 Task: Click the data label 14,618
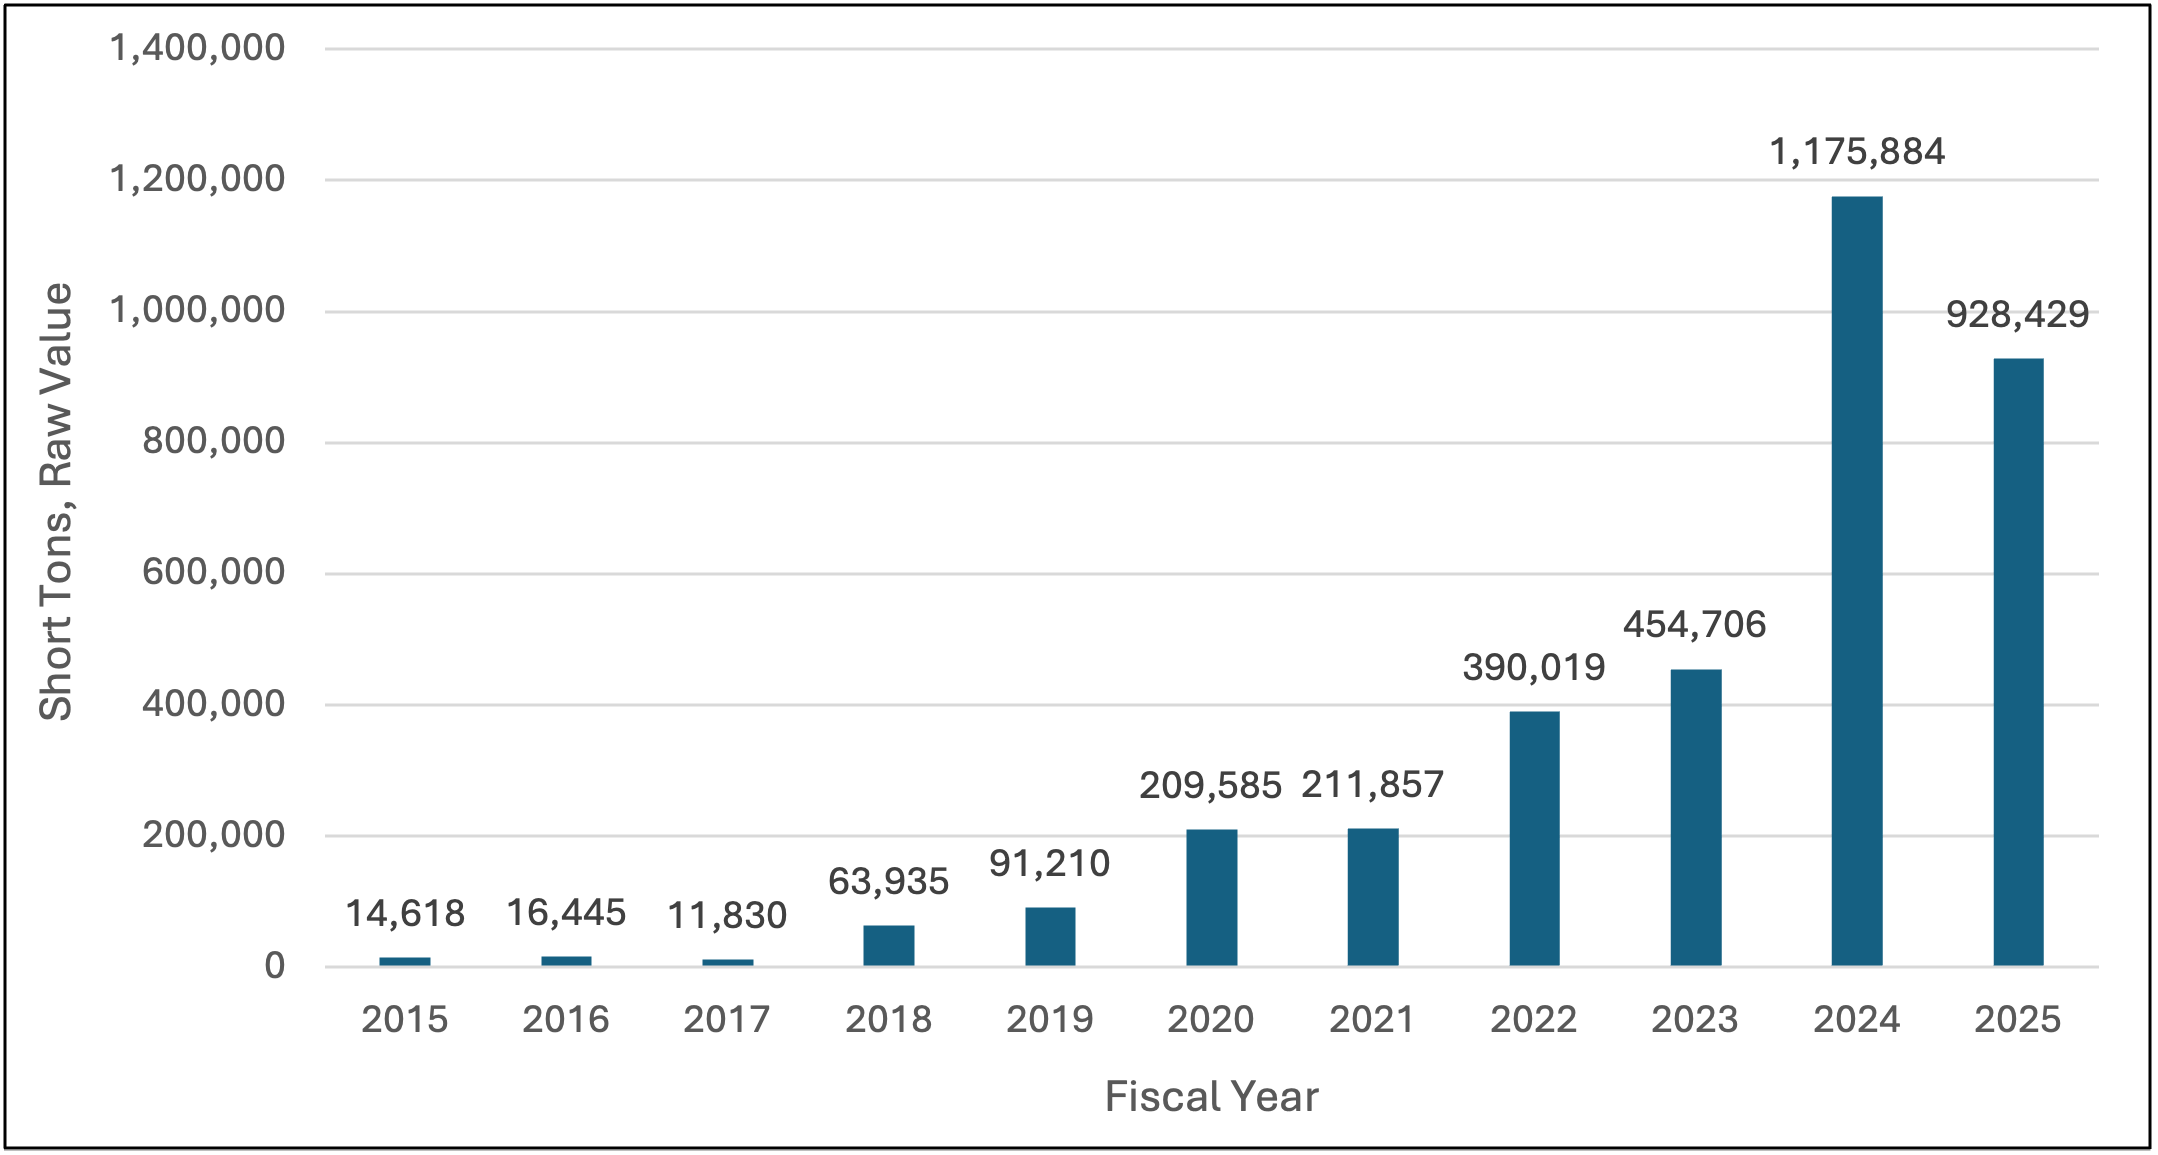405,914
